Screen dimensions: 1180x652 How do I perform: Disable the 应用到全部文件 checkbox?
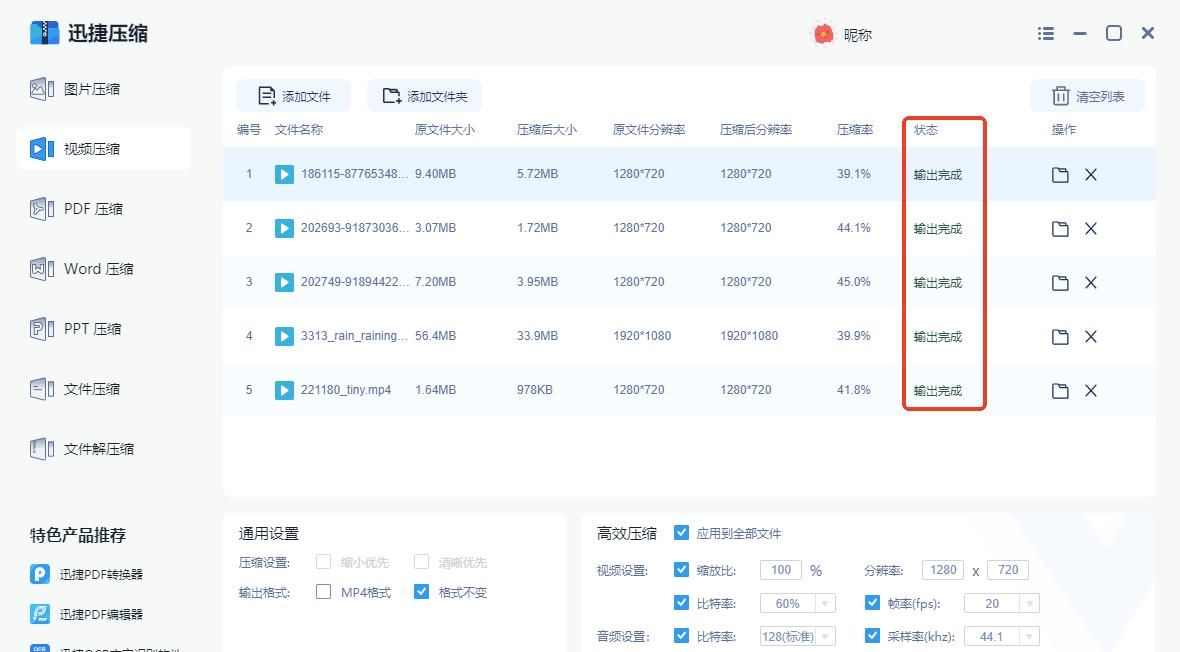pyautogui.click(x=681, y=533)
